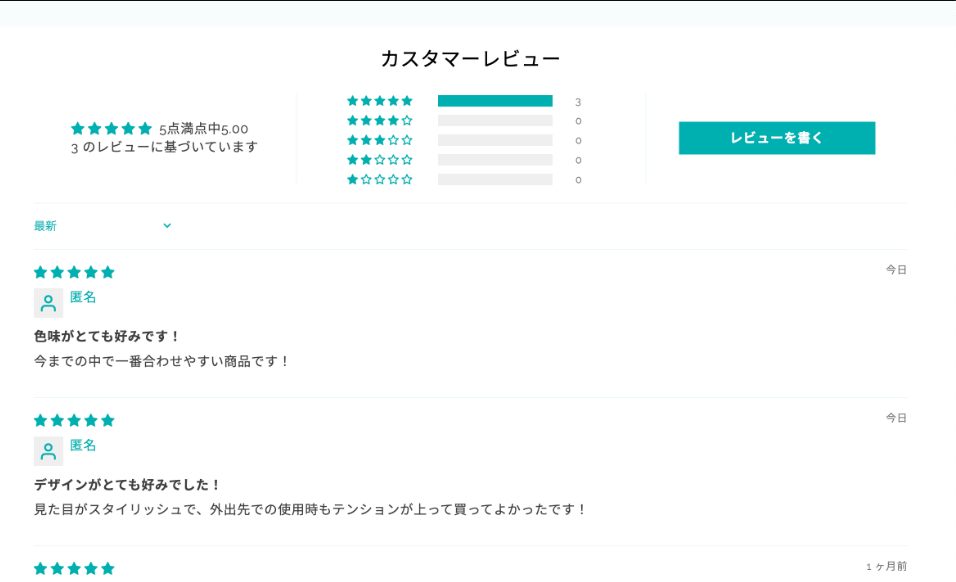Viewport: 956px width, 582px height.
Task: Select the anonymous avatar icon on first review
Action: coord(48,302)
